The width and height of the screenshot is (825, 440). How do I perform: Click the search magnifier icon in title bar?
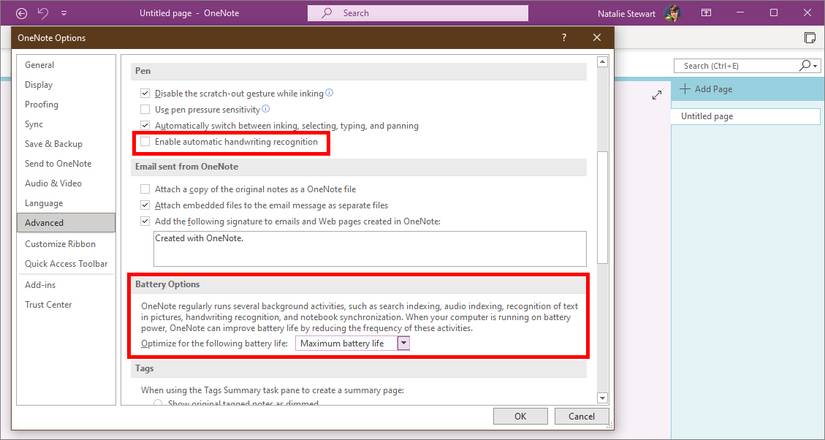[327, 13]
